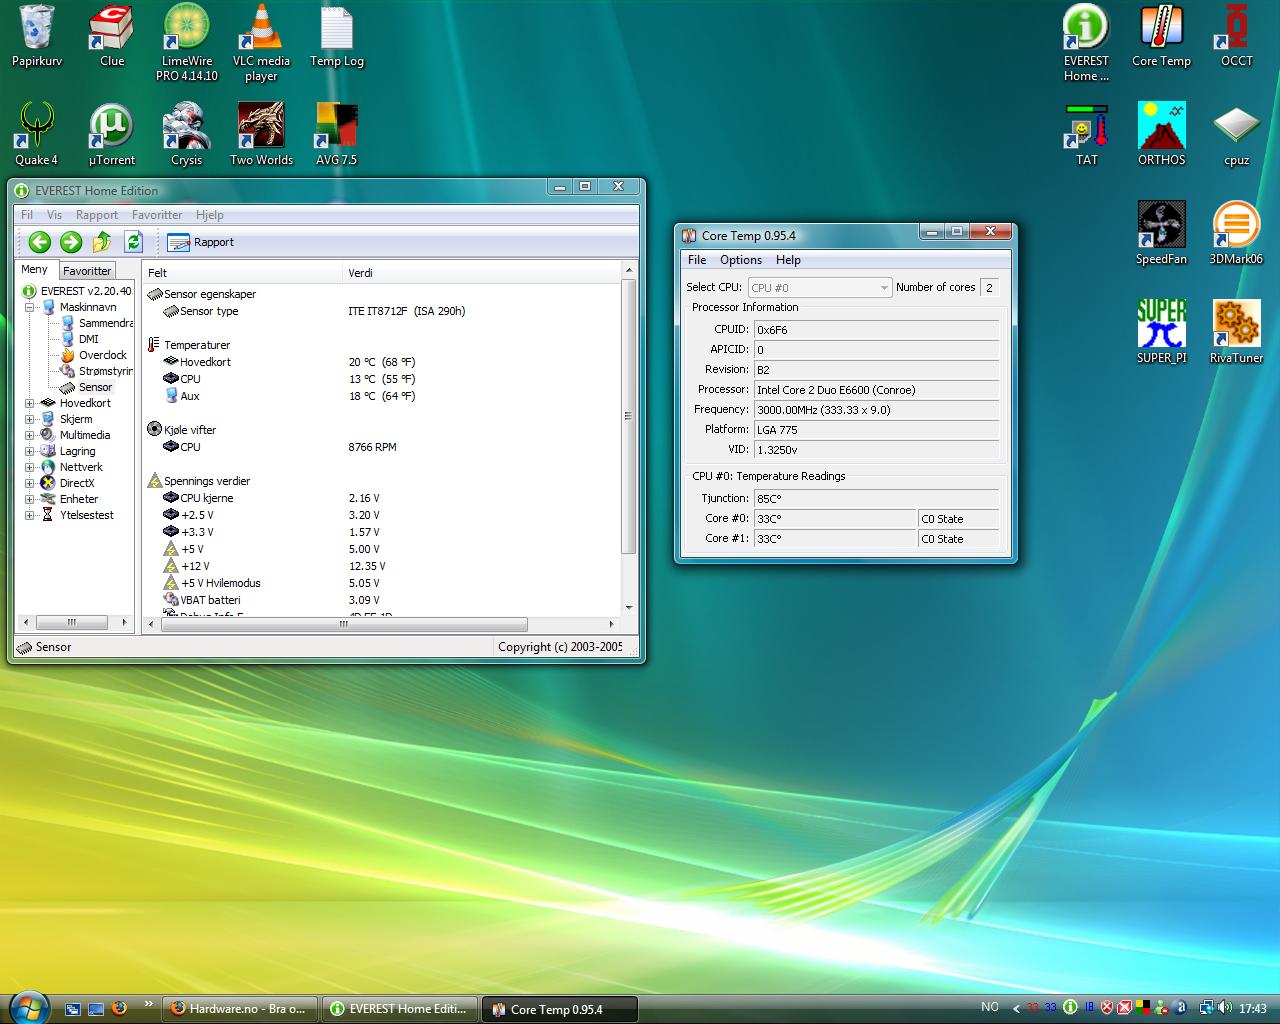Click the cpuz desktop icon
1280x1024 pixels.
pos(1237,134)
